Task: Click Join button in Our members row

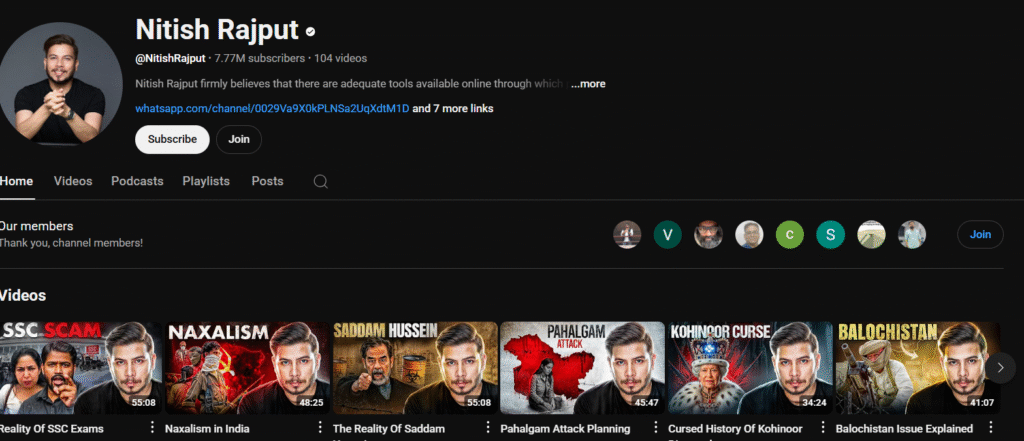Action: pyautogui.click(x=980, y=234)
